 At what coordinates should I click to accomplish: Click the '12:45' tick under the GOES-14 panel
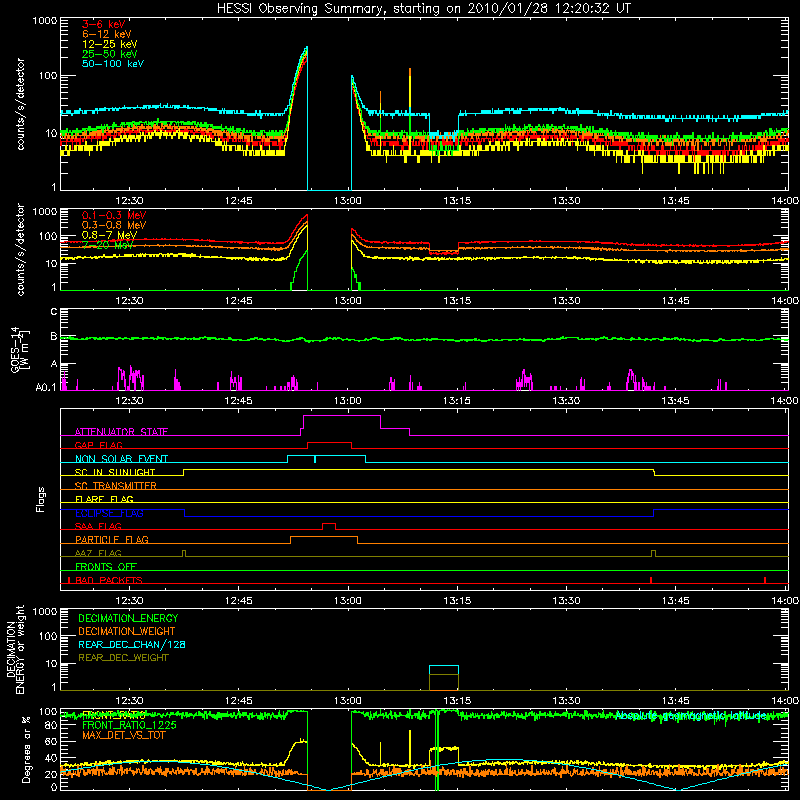point(239,400)
